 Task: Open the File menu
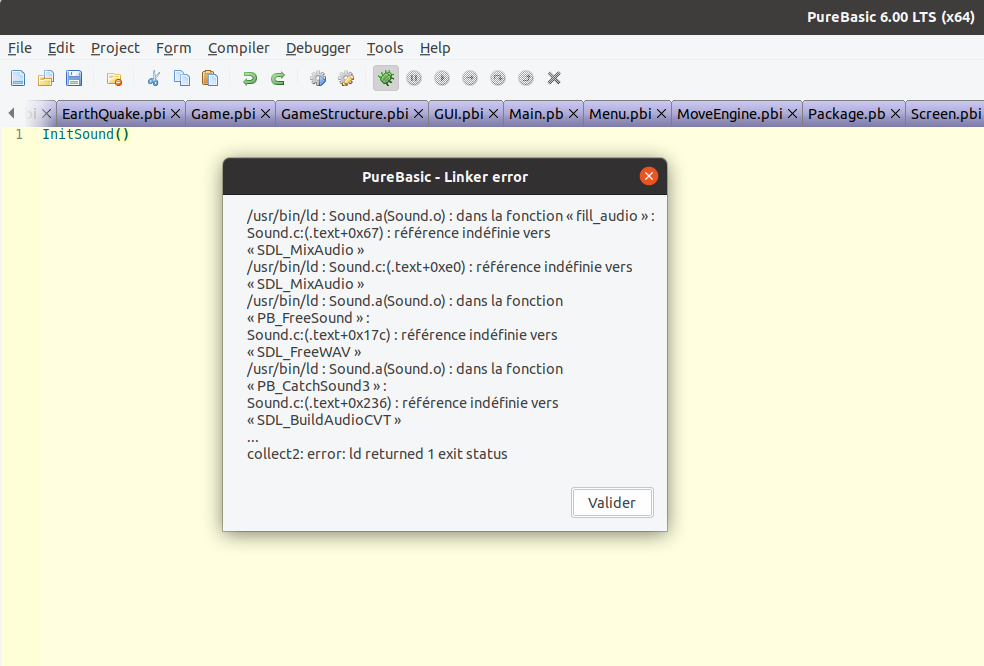(x=20, y=48)
